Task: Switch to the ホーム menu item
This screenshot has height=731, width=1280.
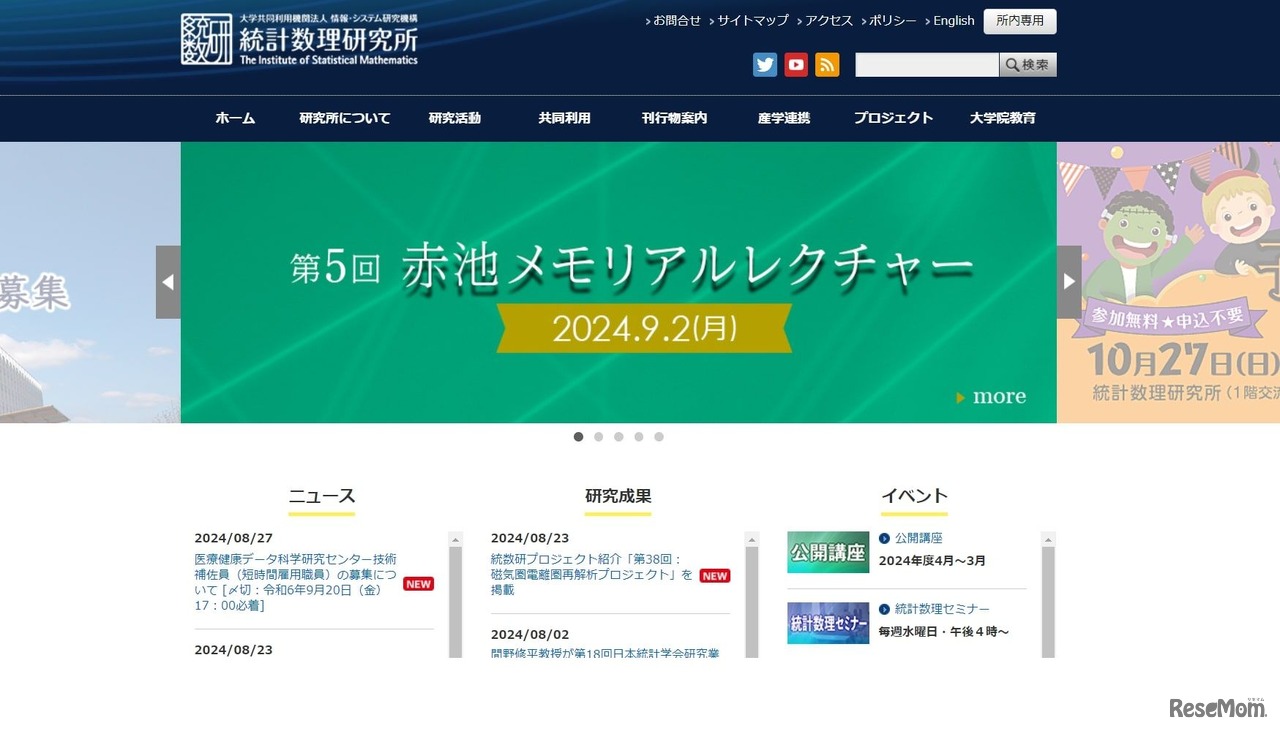Action: coord(235,118)
